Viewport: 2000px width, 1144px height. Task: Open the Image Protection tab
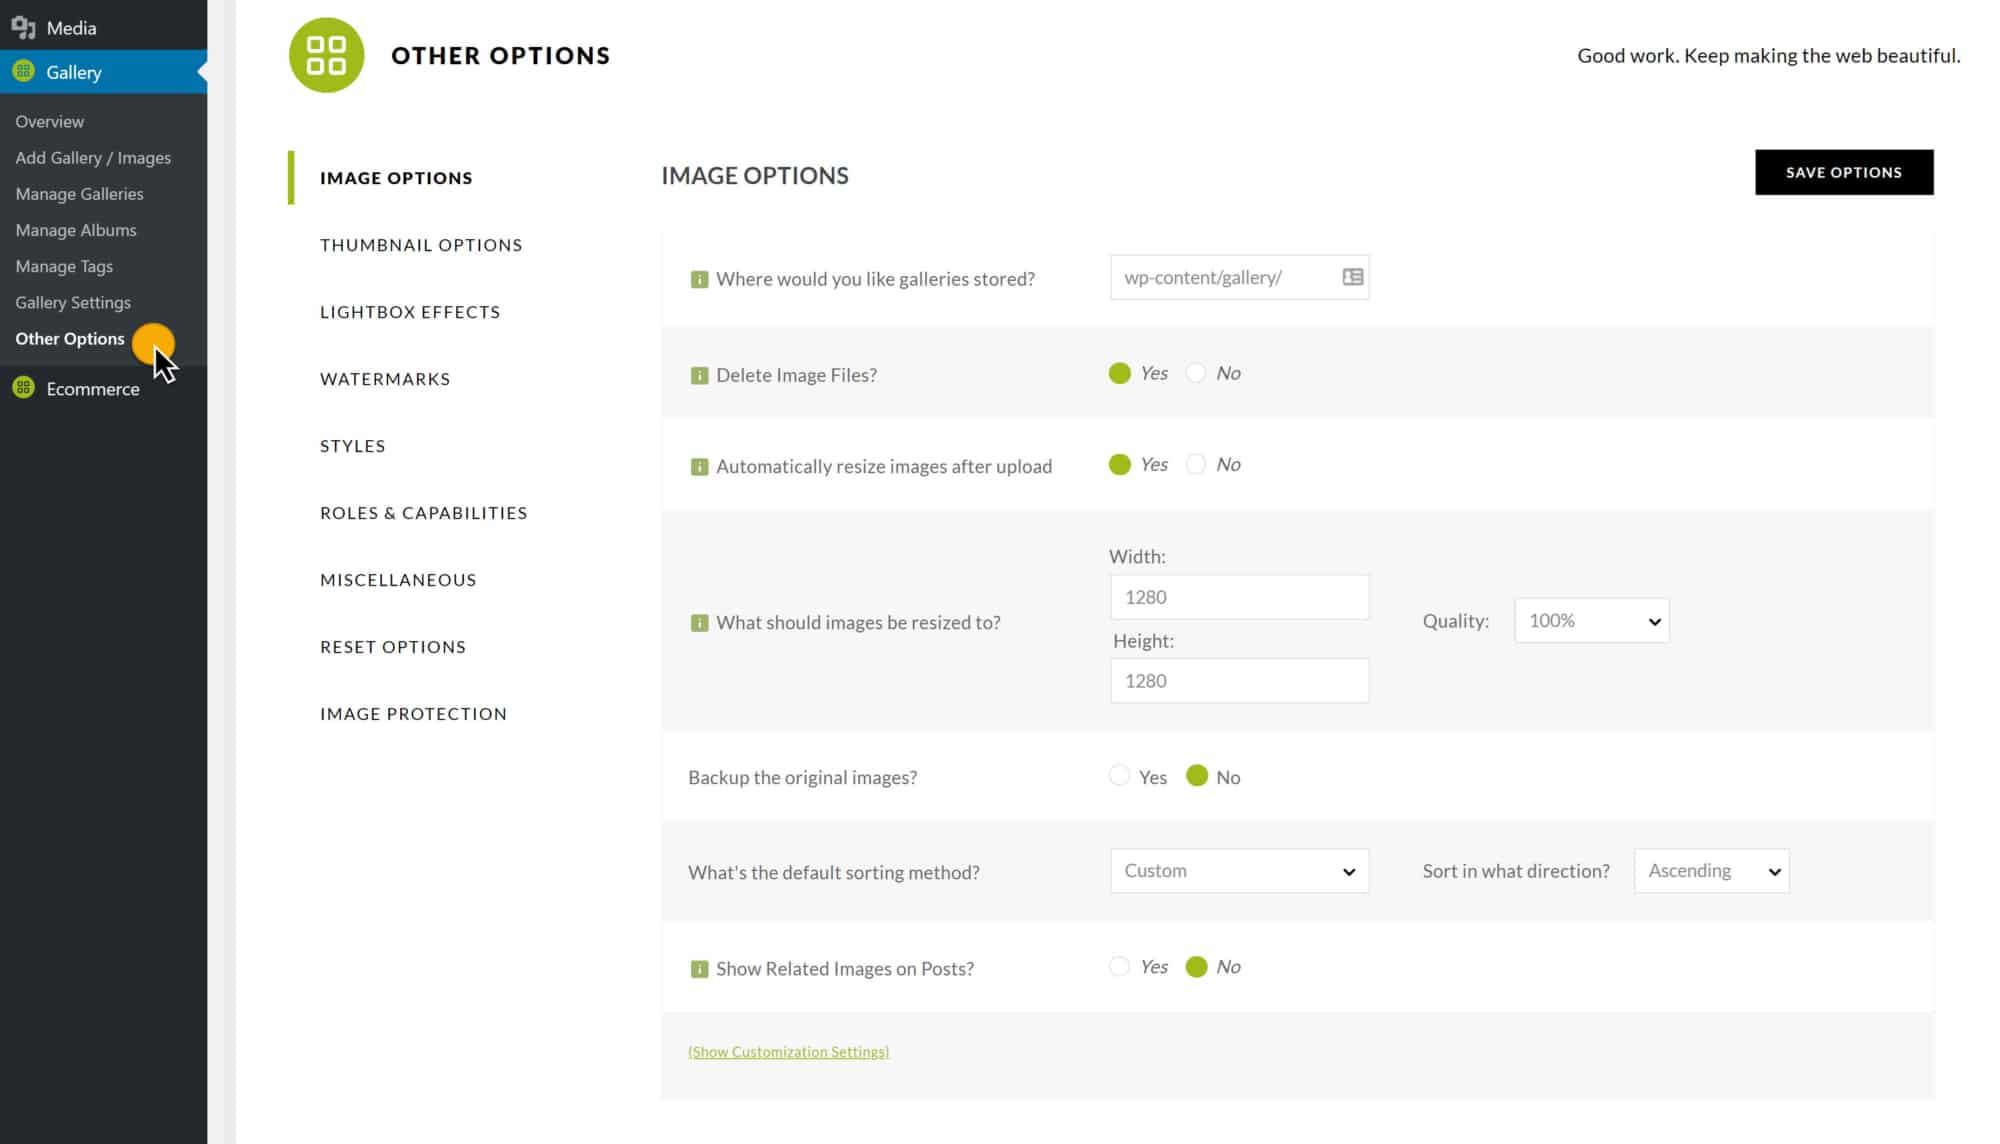tap(413, 714)
